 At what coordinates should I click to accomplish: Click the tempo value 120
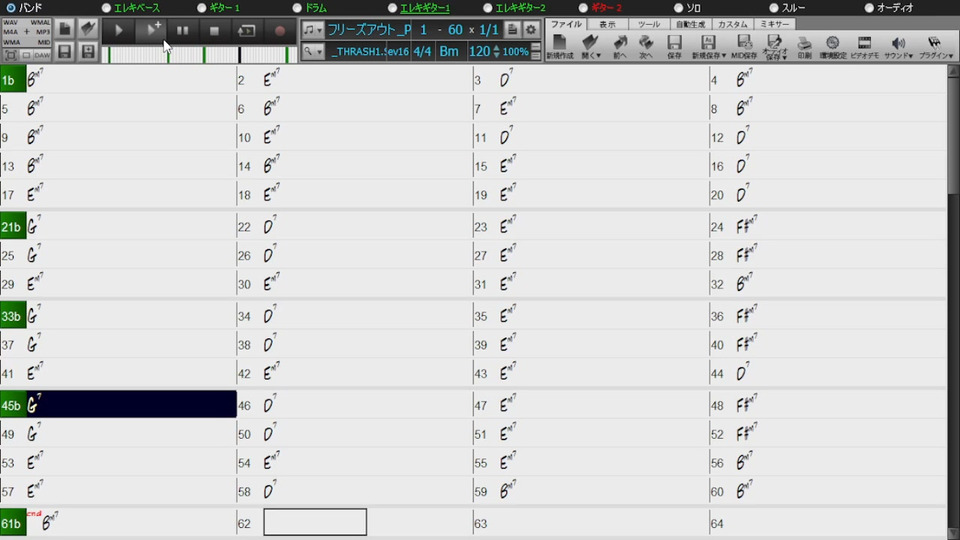point(479,51)
